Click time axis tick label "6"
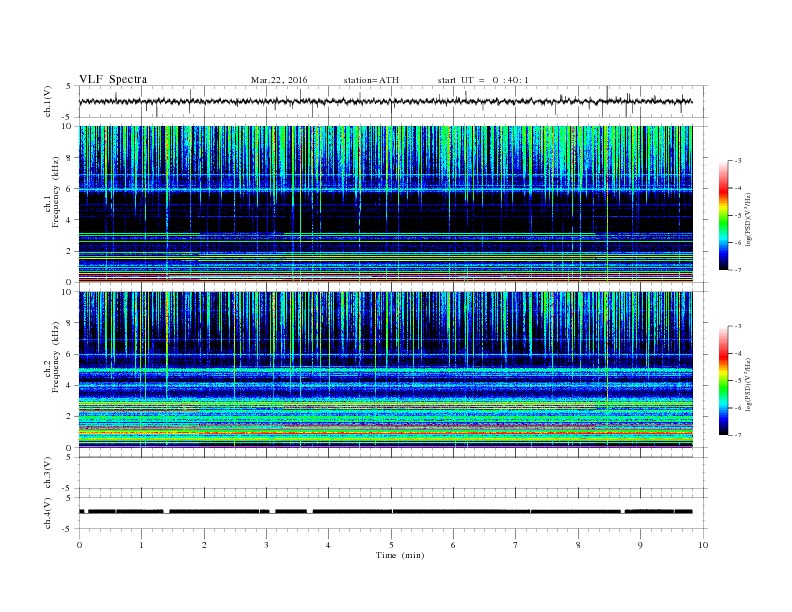This screenshot has width=792, height=612. tap(453, 545)
